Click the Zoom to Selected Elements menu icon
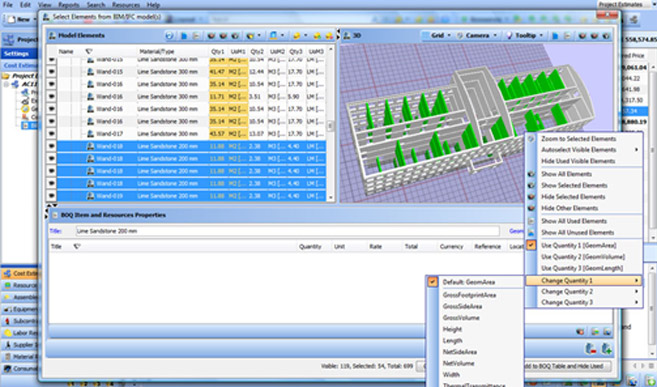This screenshot has height=387, width=657. [531, 139]
